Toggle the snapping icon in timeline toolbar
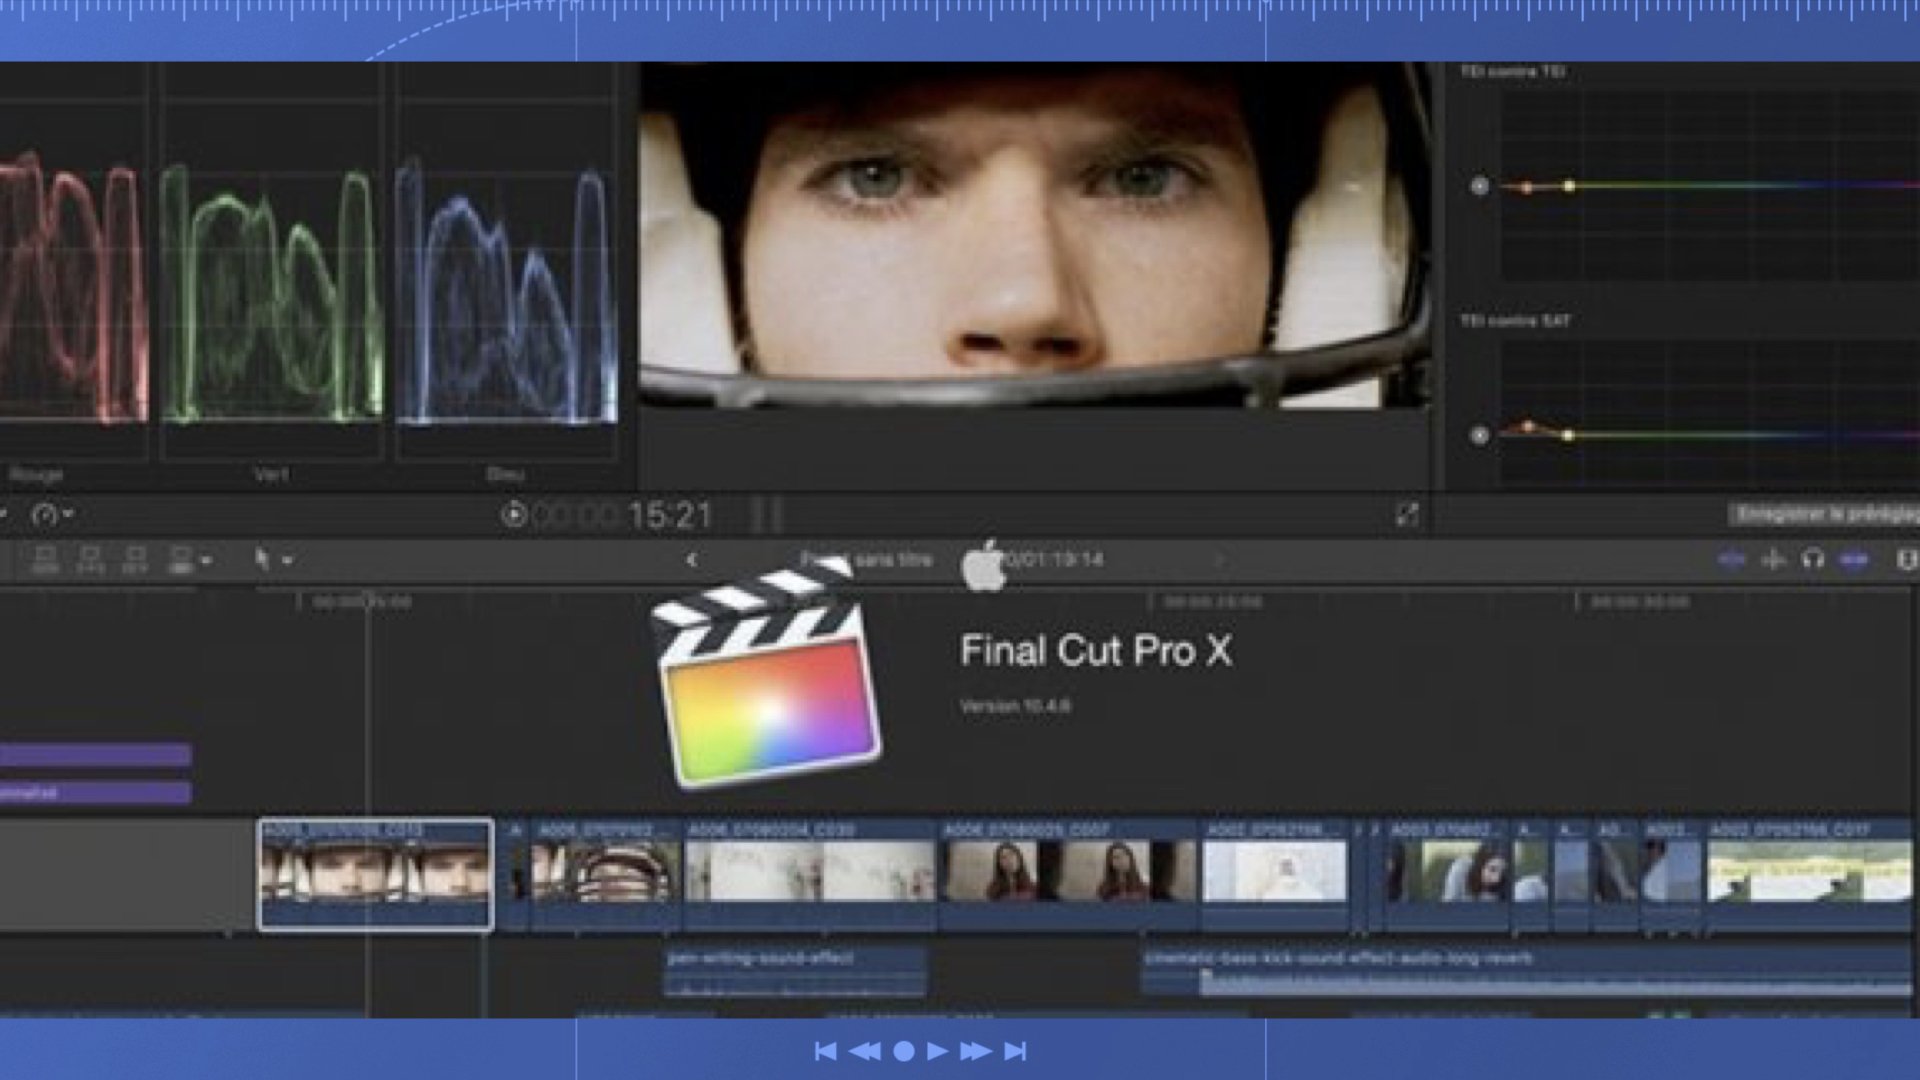Viewport: 1920px width, 1080px height. 1773,560
